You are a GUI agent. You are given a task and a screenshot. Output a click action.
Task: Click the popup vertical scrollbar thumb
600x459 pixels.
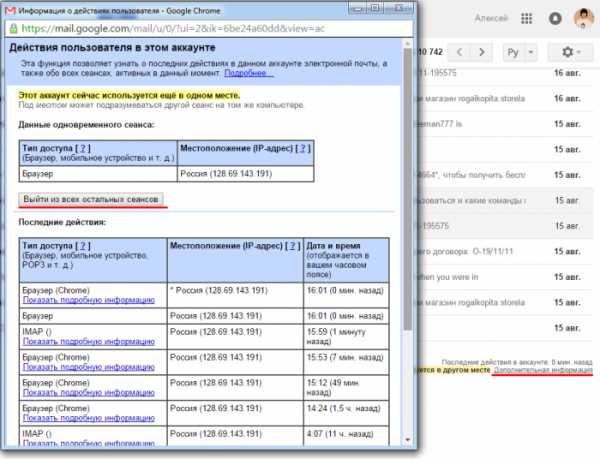point(408,189)
